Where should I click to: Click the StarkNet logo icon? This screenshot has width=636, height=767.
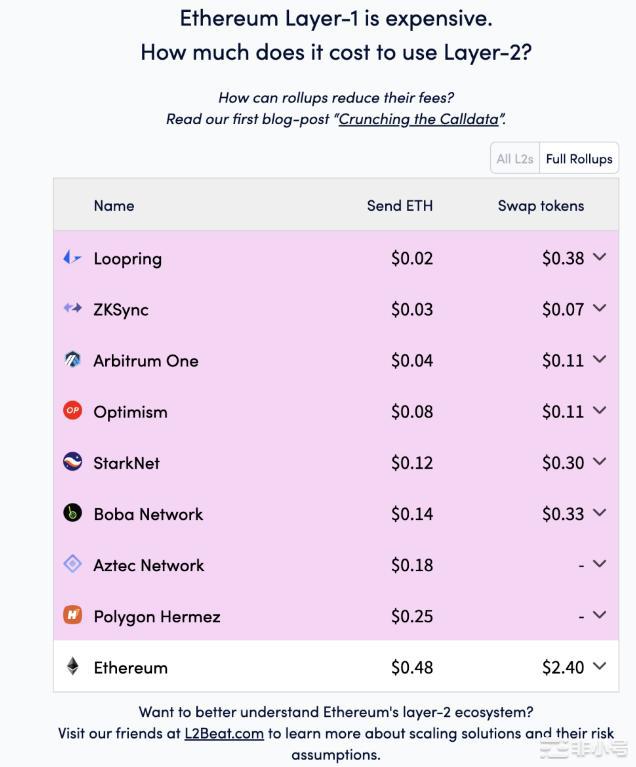[x=72, y=462]
